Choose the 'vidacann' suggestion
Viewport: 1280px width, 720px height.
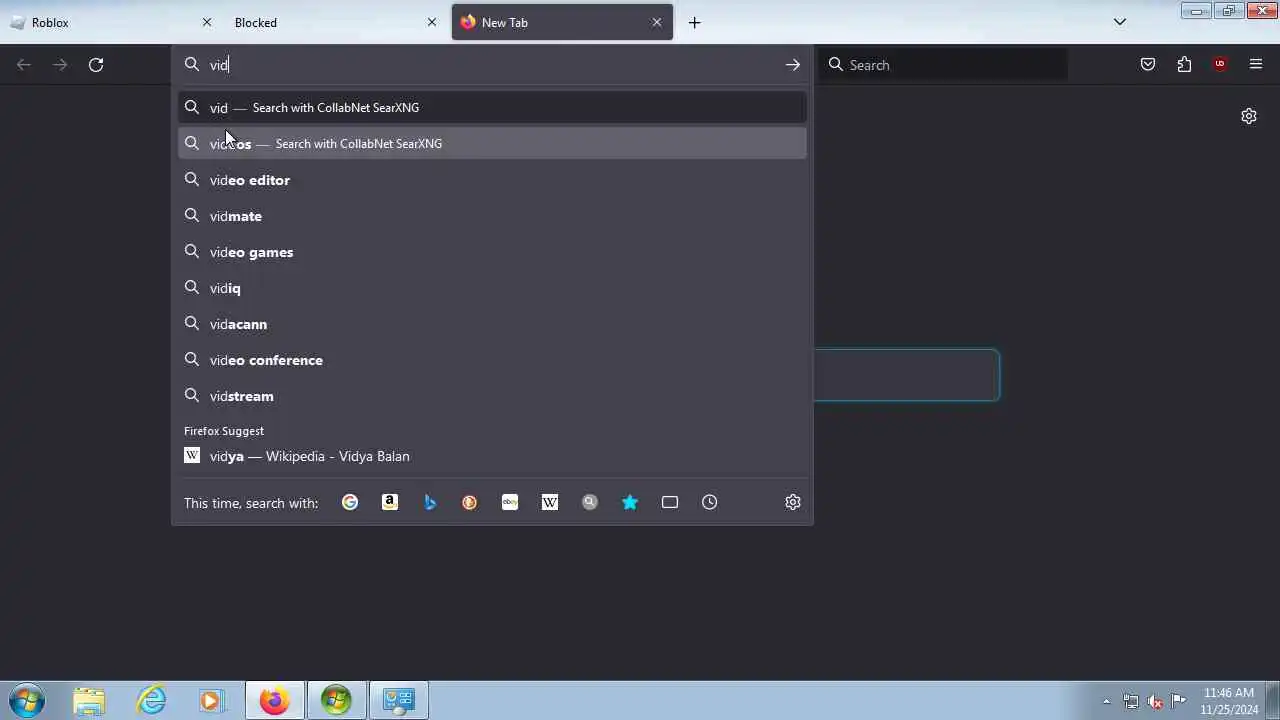point(492,324)
